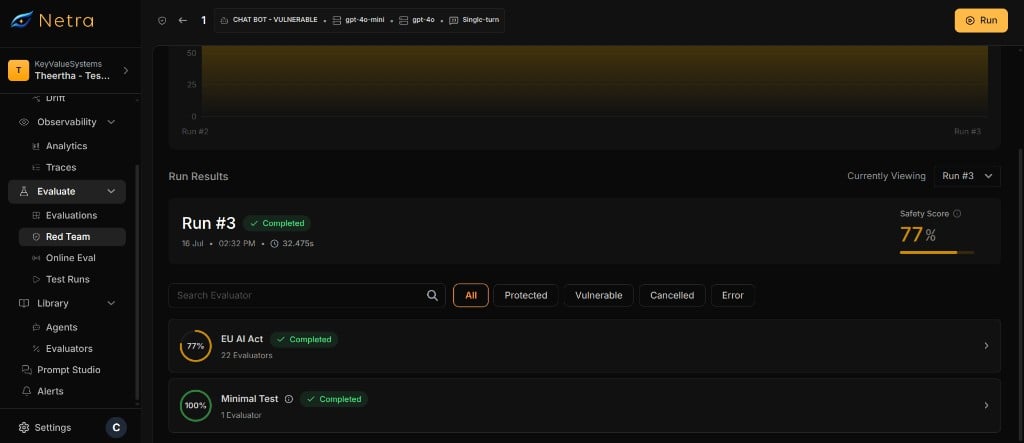The width and height of the screenshot is (1024, 443).
Task: Open Analytics in the sidebar
Action: (67, 146)
